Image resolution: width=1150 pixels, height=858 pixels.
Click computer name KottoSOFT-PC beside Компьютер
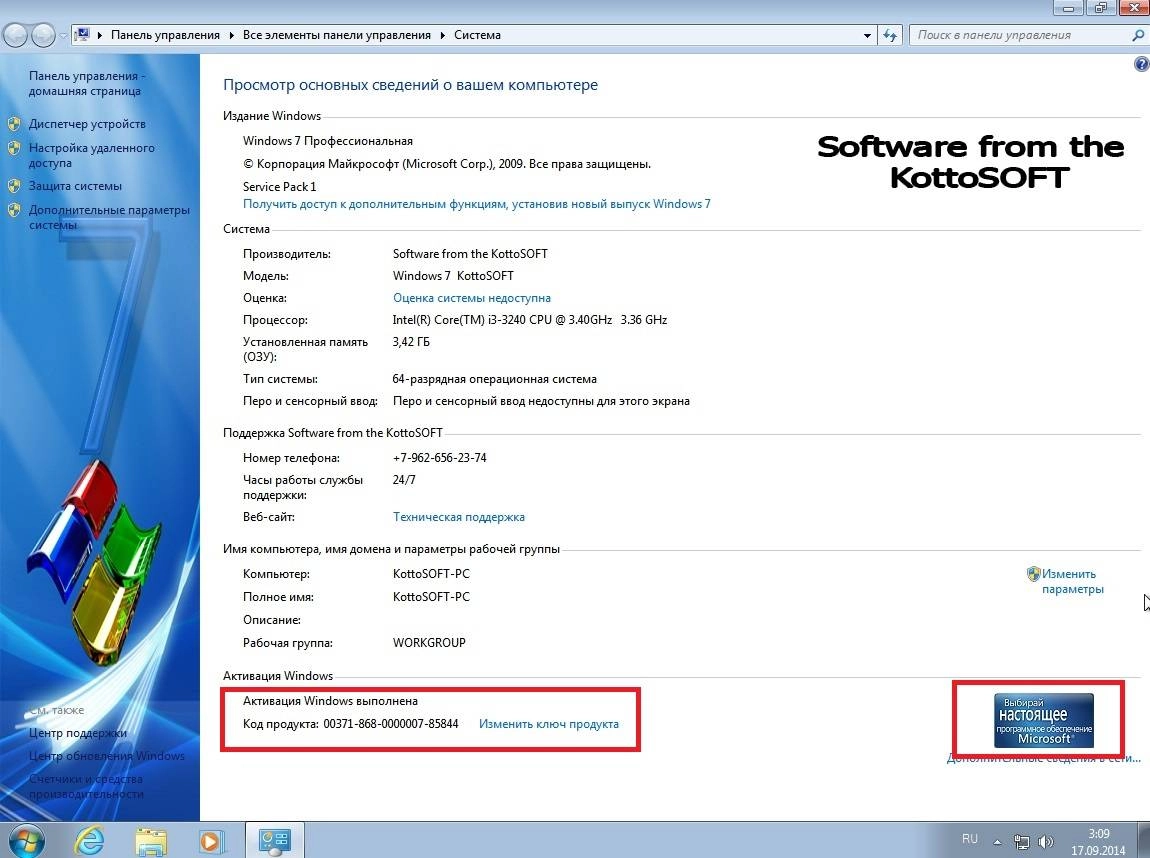[431, 573]
